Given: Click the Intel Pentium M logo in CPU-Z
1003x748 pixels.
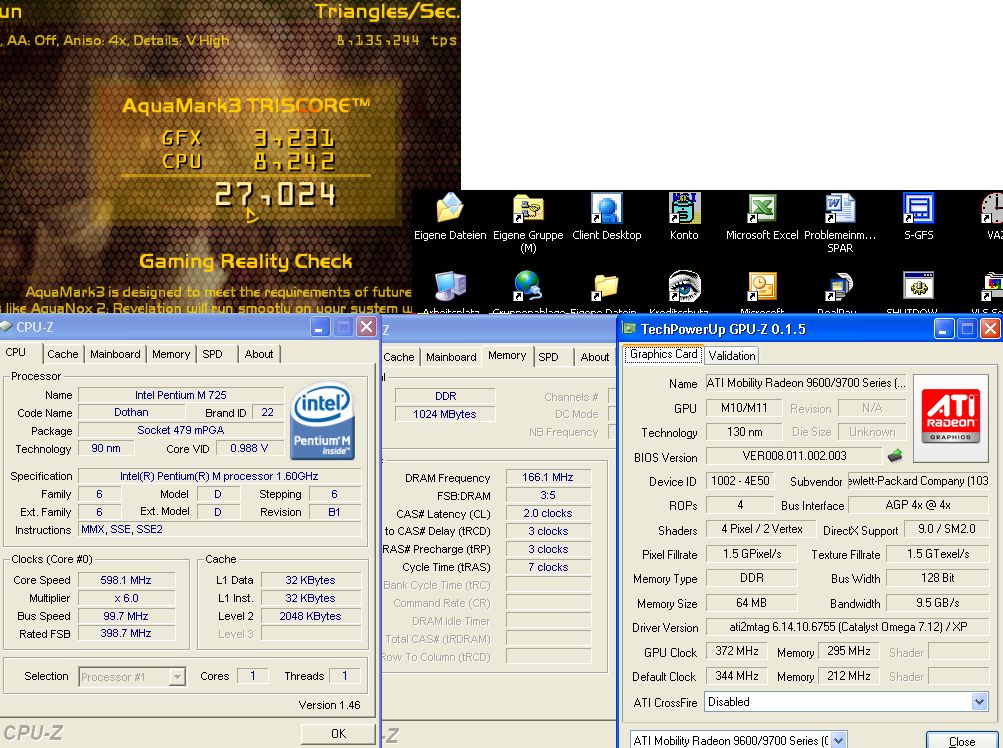Looking at the screenshot, I should click(322, 420).
